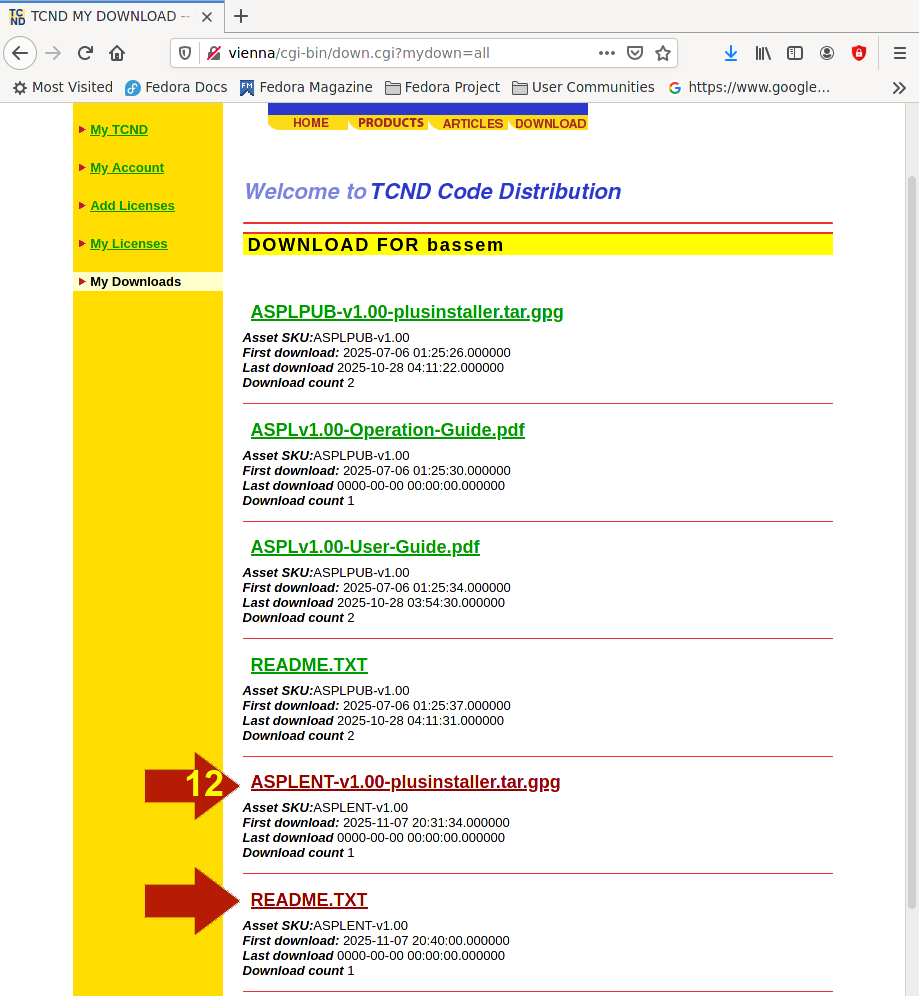Reload the current page
This screenshot has width=919, height=996.
(85, 53)
